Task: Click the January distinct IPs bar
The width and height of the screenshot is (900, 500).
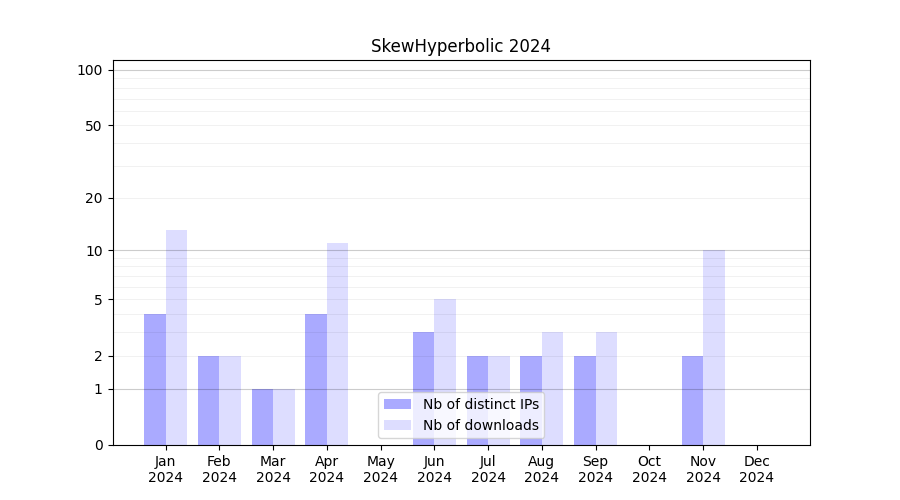Action: [x=155, y=379]
